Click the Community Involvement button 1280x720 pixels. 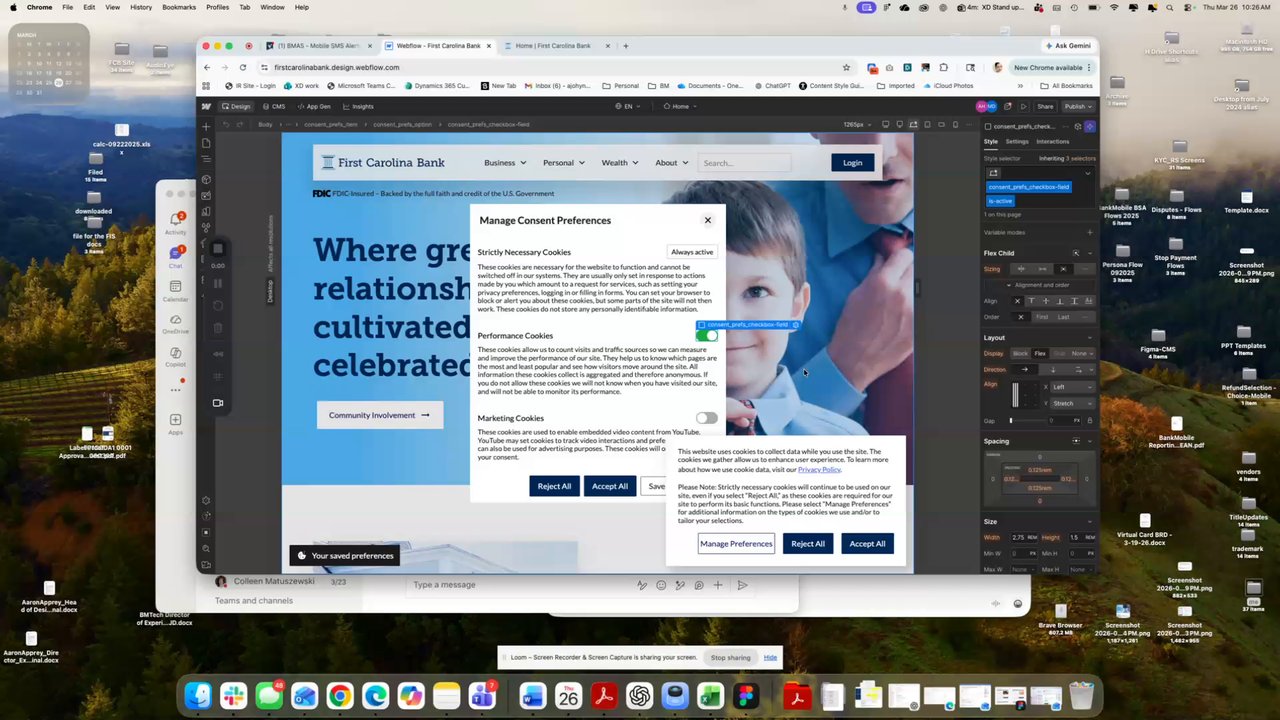click(379, 415)
